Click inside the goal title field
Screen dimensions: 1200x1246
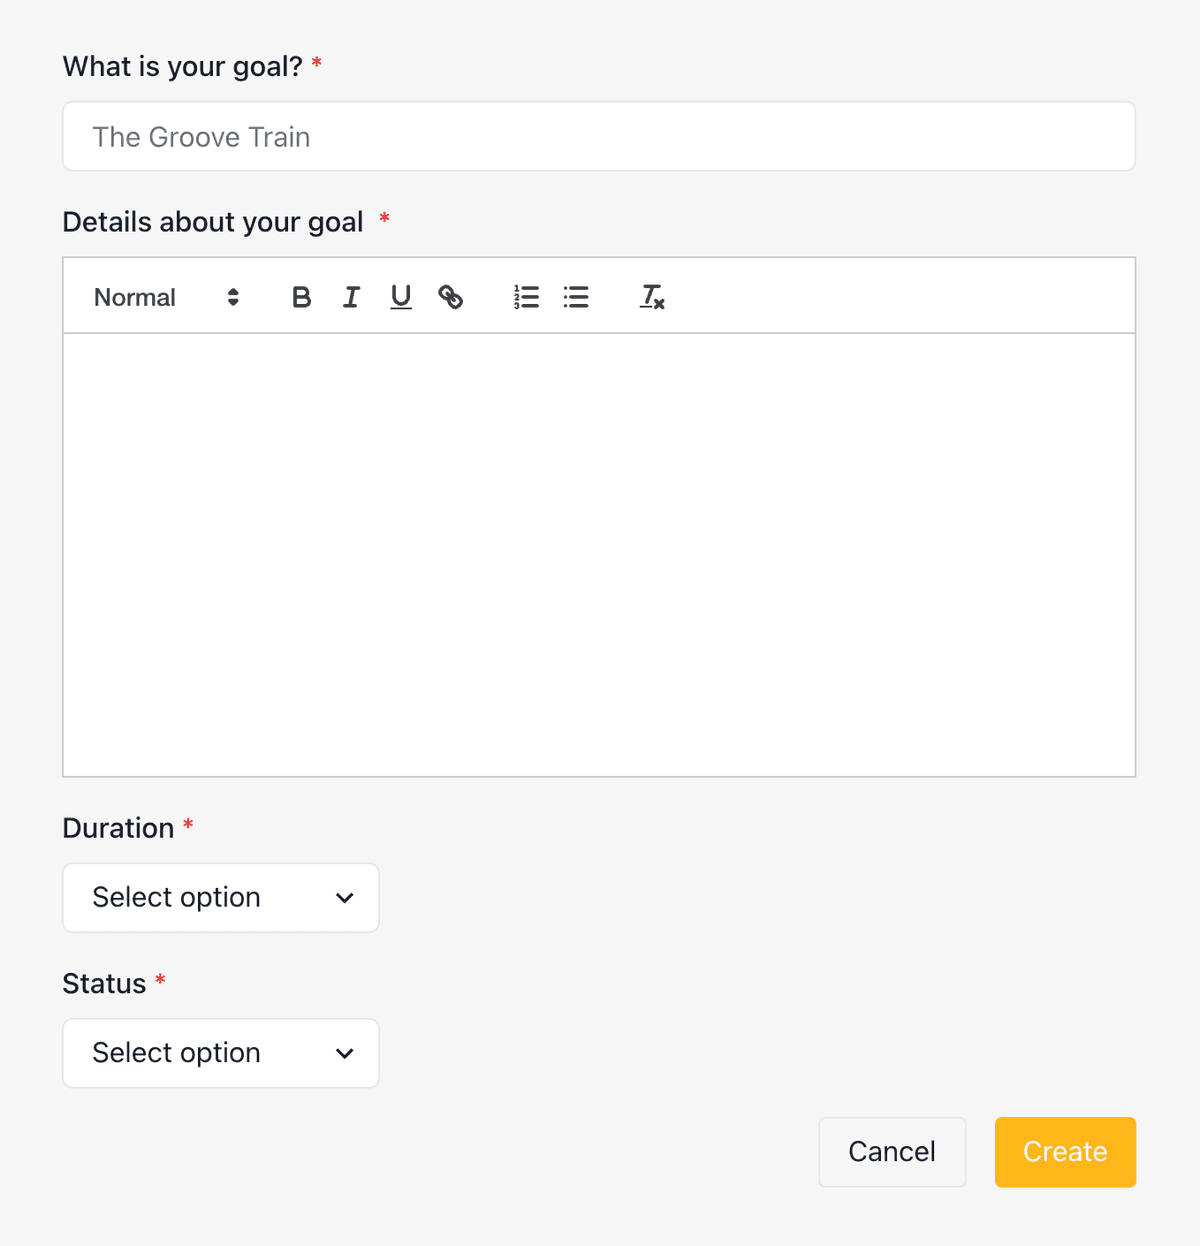click(598, 136)
